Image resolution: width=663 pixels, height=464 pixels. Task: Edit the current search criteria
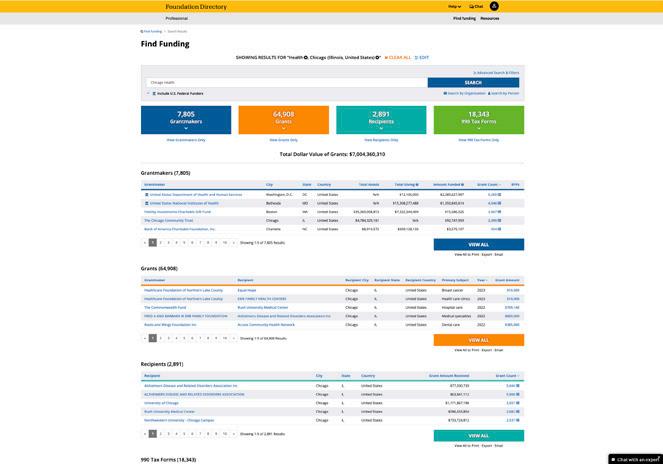coord(422,58)
